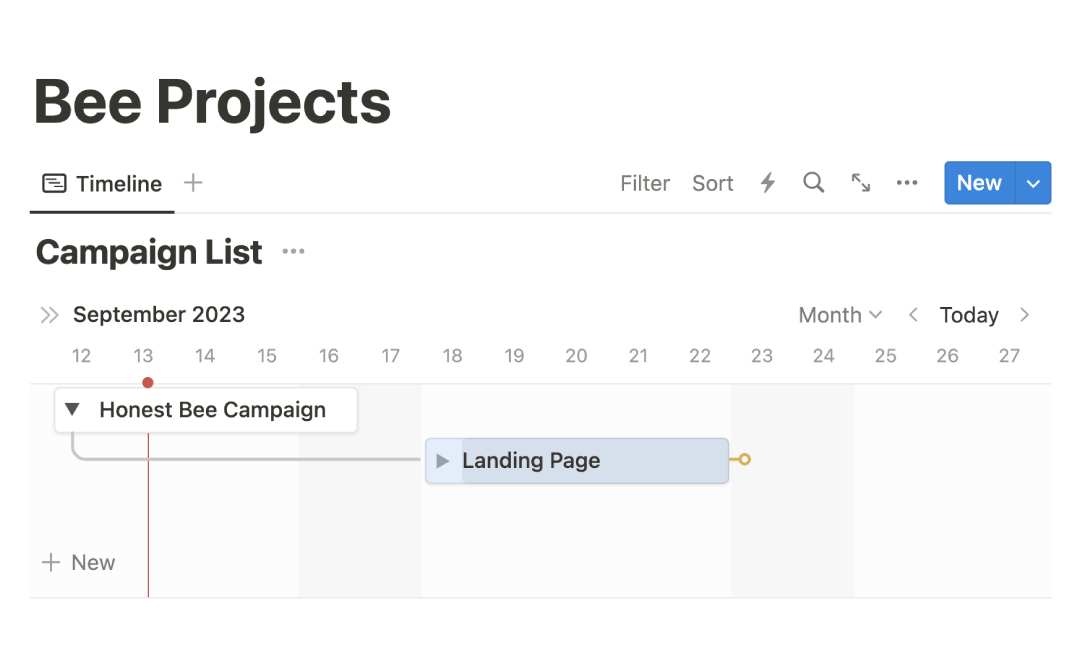Go to the next timeline period arrow
Image resolution: width=1080 pixels, height=648 pixels.
tap(1025, 315)
